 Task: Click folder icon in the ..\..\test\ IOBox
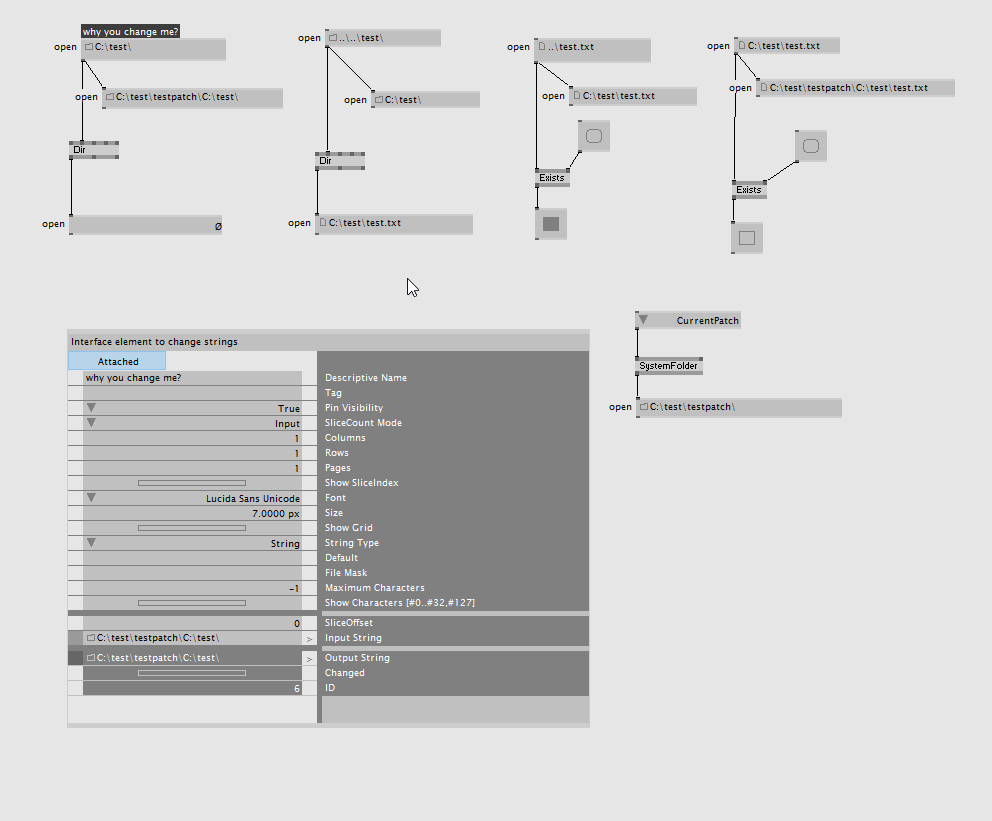tap(332, 38)
